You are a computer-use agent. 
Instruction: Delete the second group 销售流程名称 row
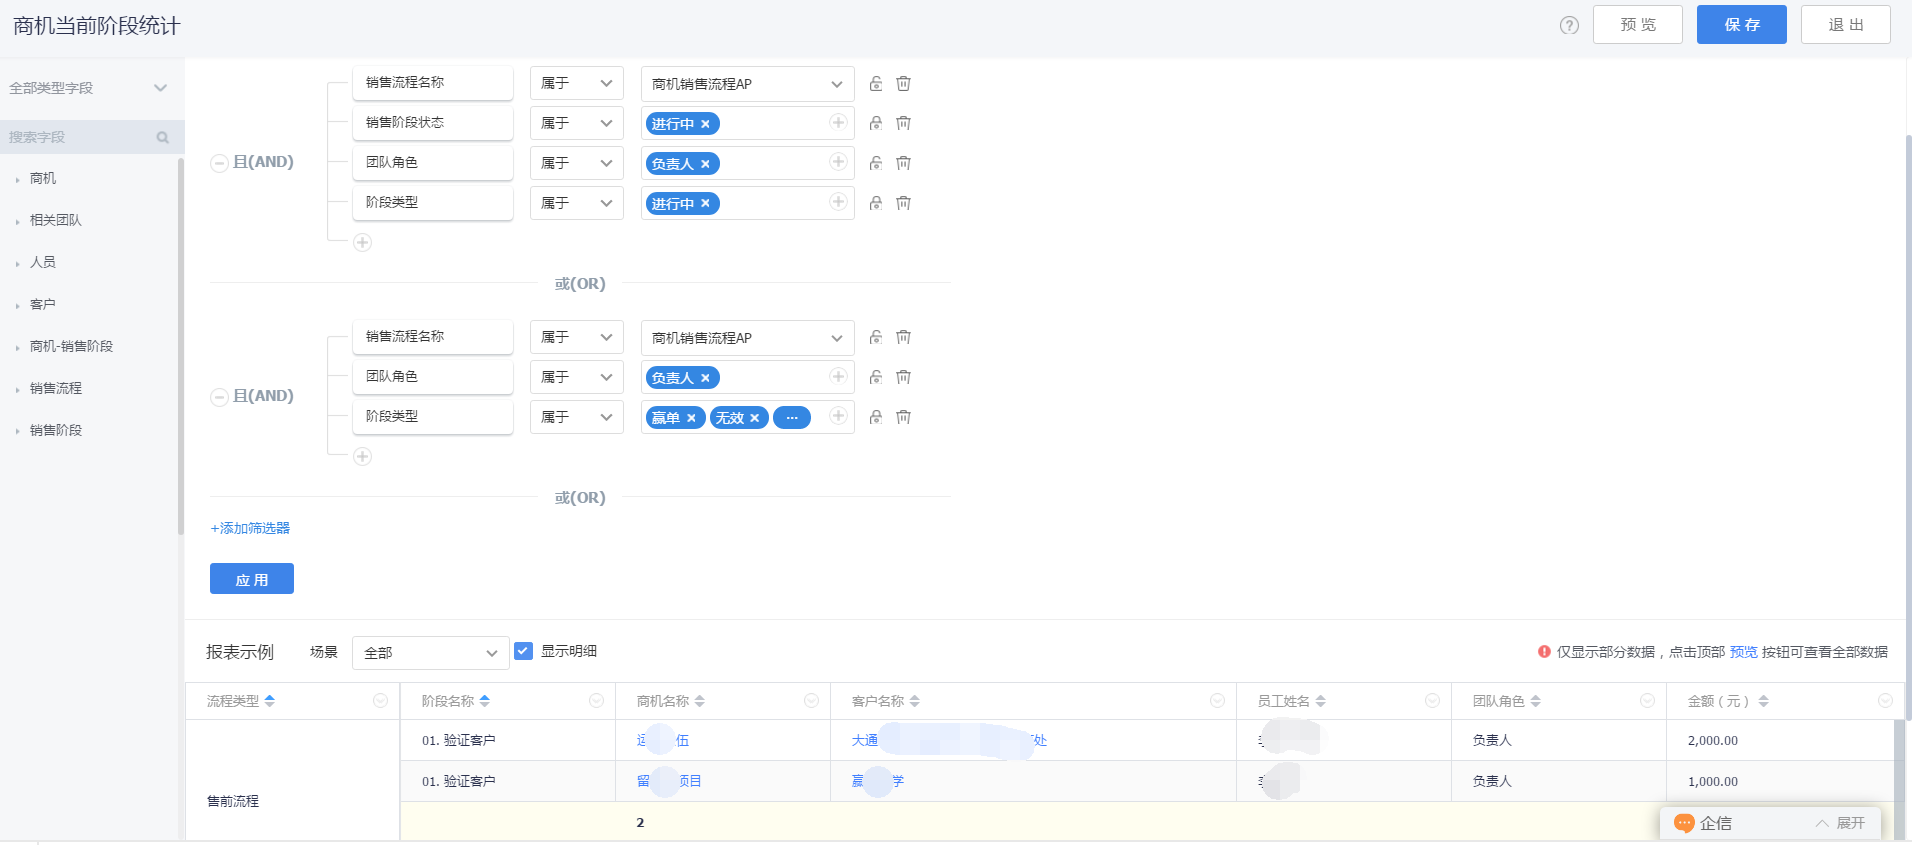coord(903,338)
